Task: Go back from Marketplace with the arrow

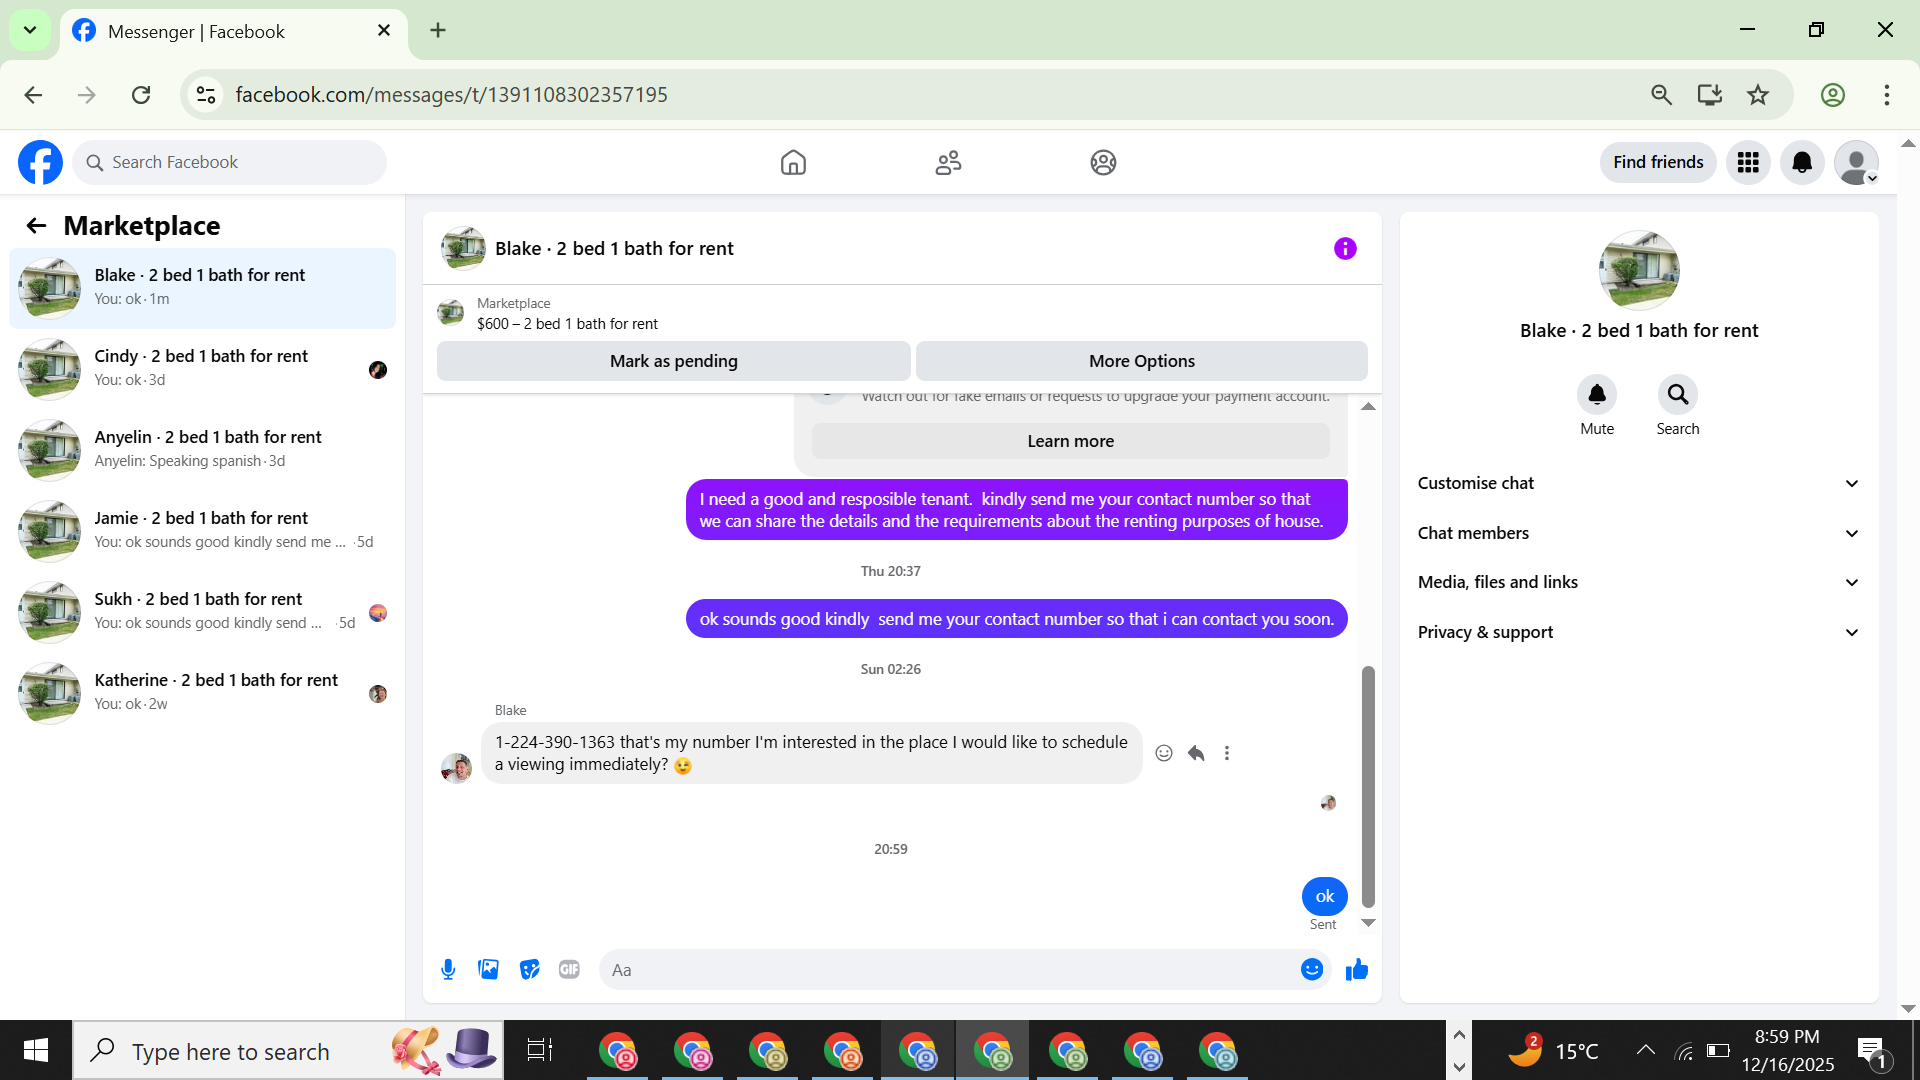Action: (x=37, y=226)
